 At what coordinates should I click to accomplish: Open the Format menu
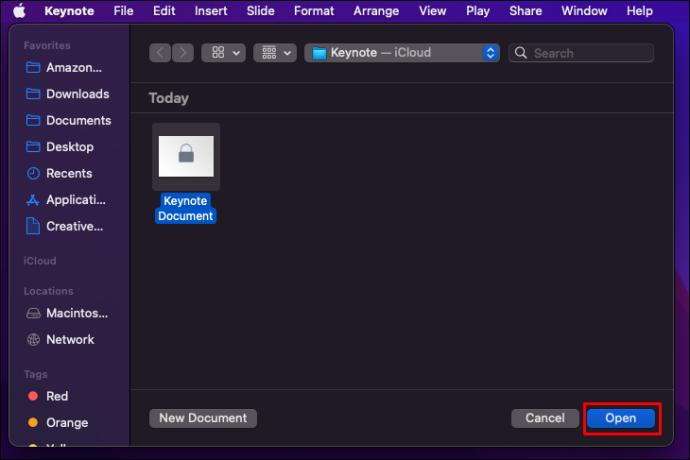pyautogui.click(x=314, y=11)
